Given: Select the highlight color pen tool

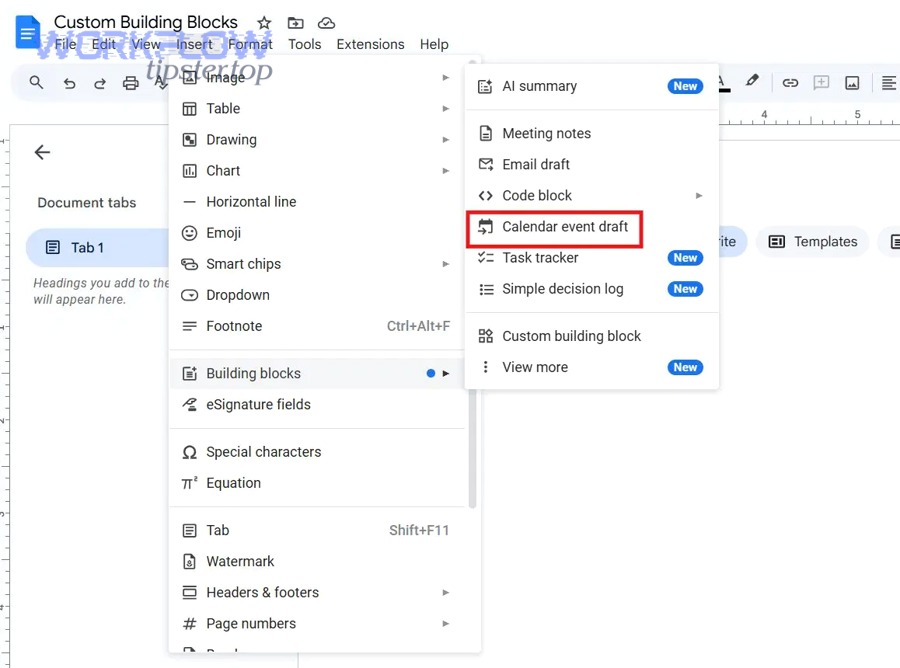Looking at the screenshot, I should 752,83.
